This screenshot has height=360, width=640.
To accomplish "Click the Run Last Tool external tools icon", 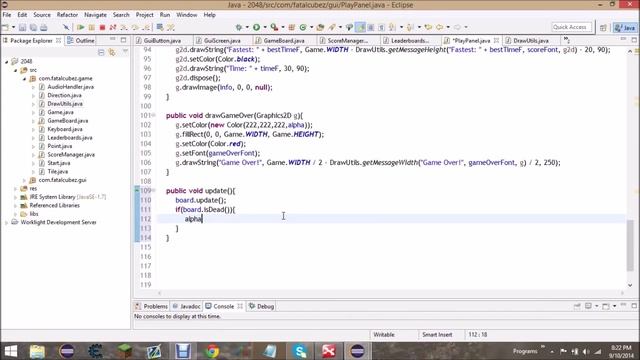I will [274, 27].
